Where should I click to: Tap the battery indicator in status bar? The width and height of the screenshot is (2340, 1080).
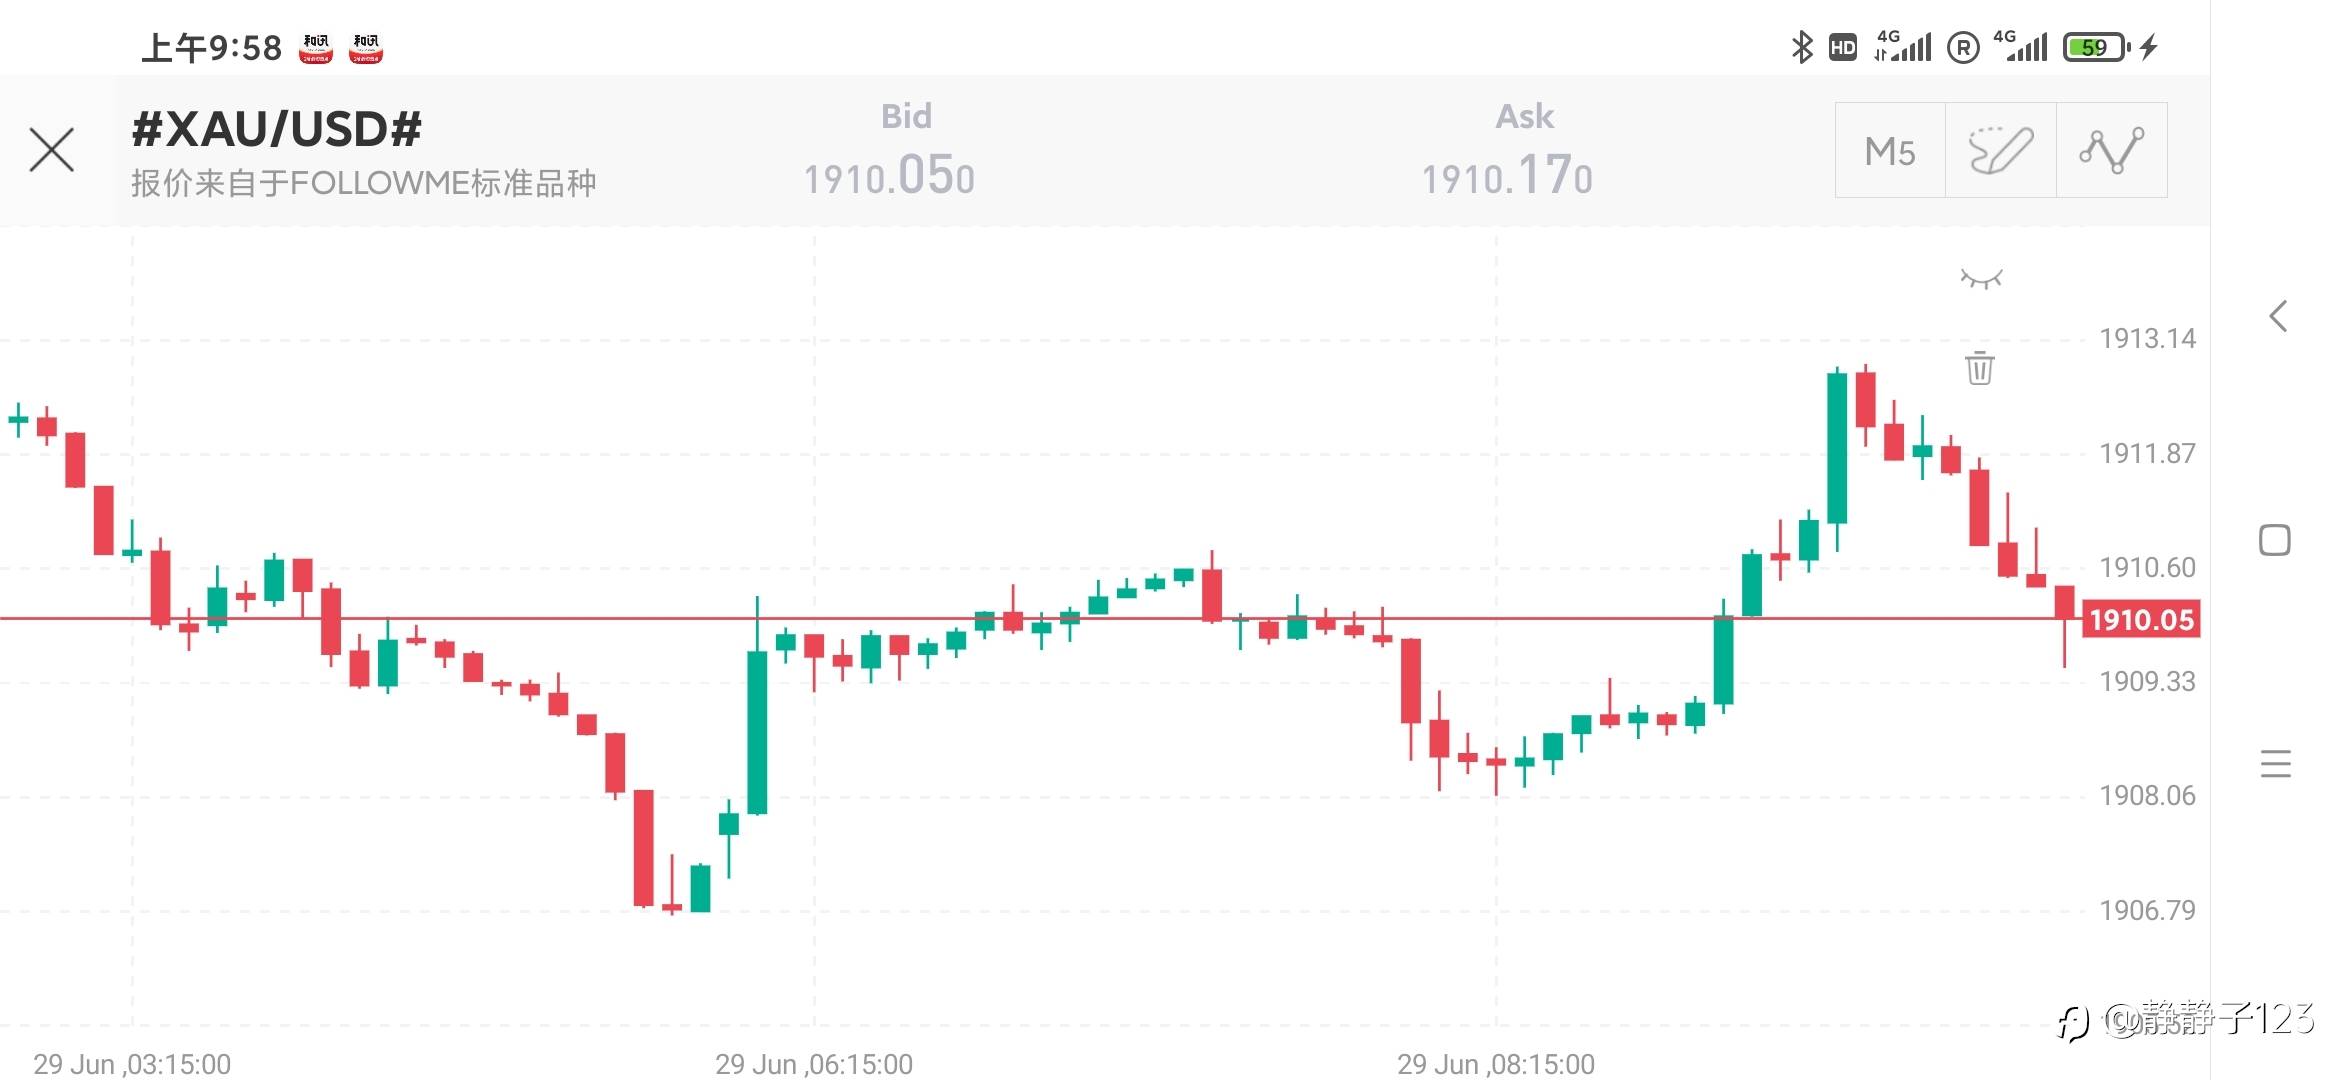coord(2096,47)
